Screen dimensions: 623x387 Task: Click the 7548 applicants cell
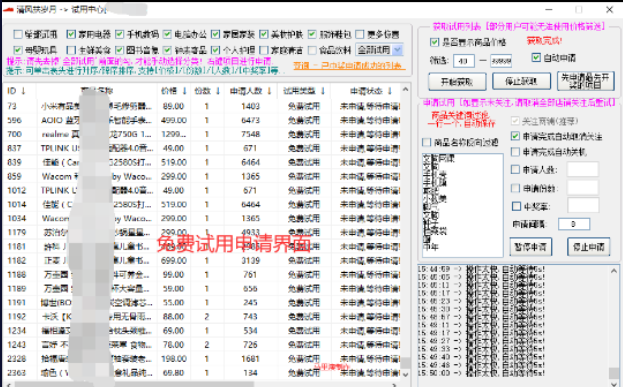[x=250, y=134]
